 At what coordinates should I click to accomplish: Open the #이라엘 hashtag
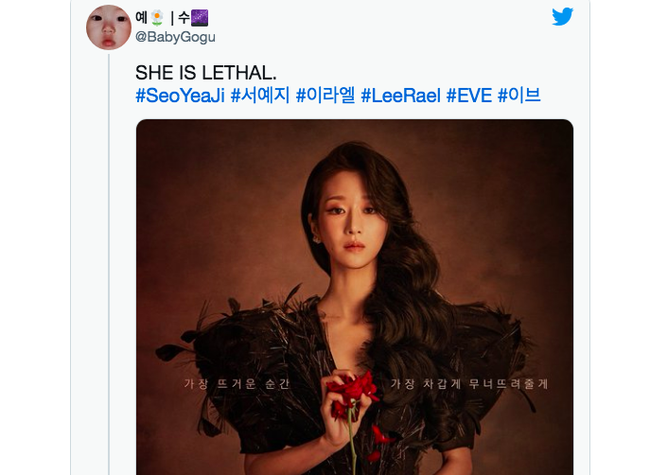pos(325,95)
